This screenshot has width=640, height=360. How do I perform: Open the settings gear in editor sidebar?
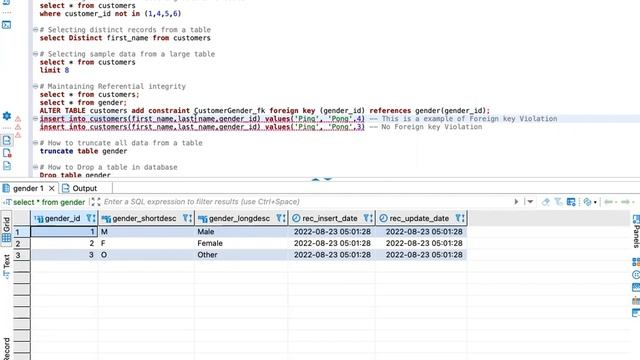coord(7,116)
